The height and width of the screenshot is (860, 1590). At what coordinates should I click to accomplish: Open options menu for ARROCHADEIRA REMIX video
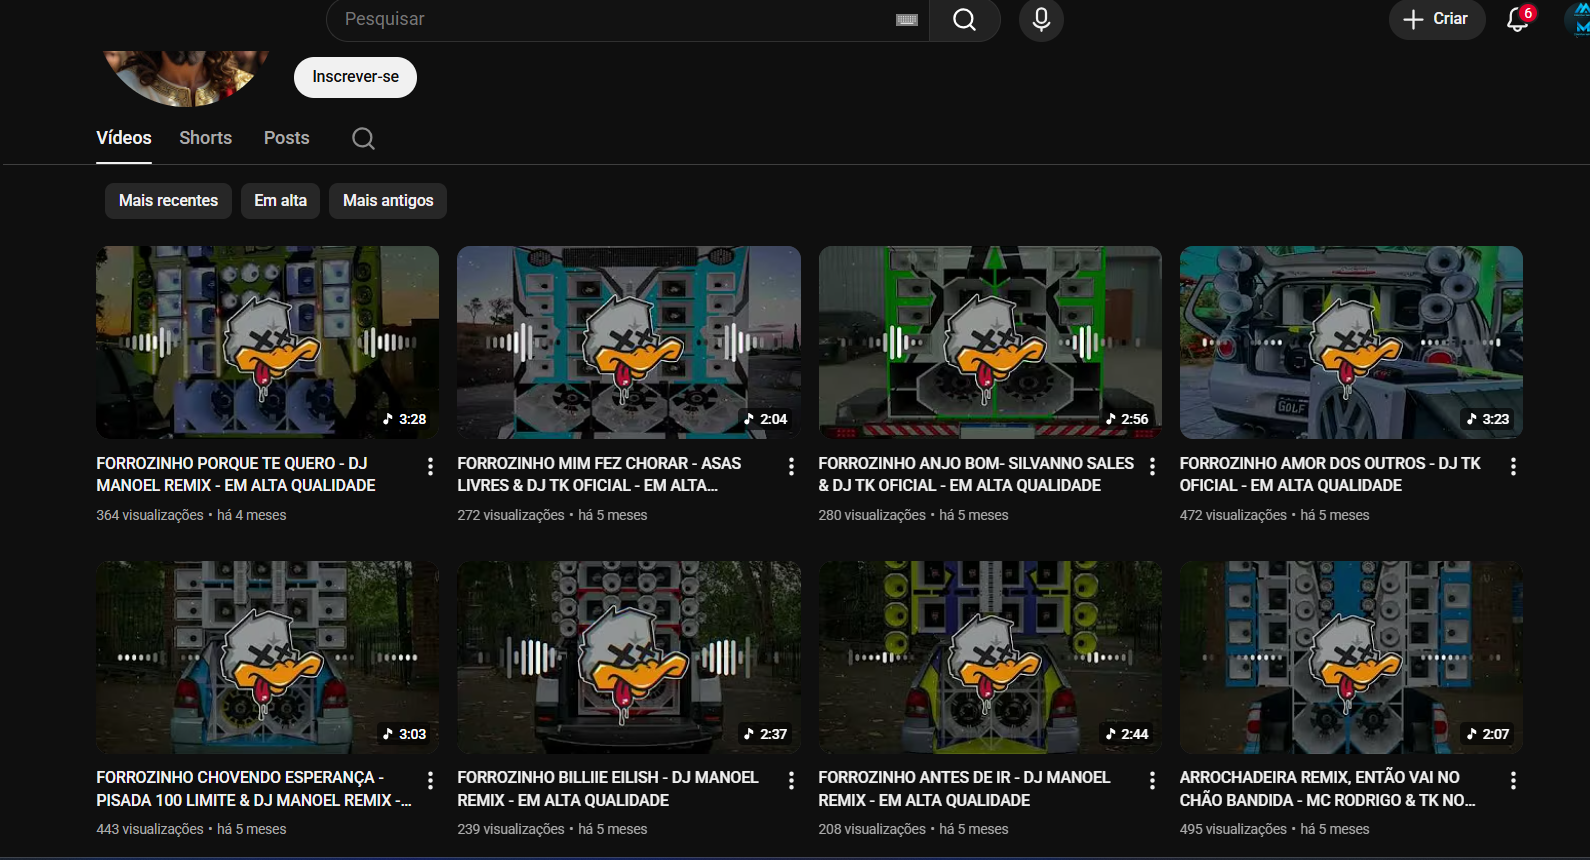1513,780
